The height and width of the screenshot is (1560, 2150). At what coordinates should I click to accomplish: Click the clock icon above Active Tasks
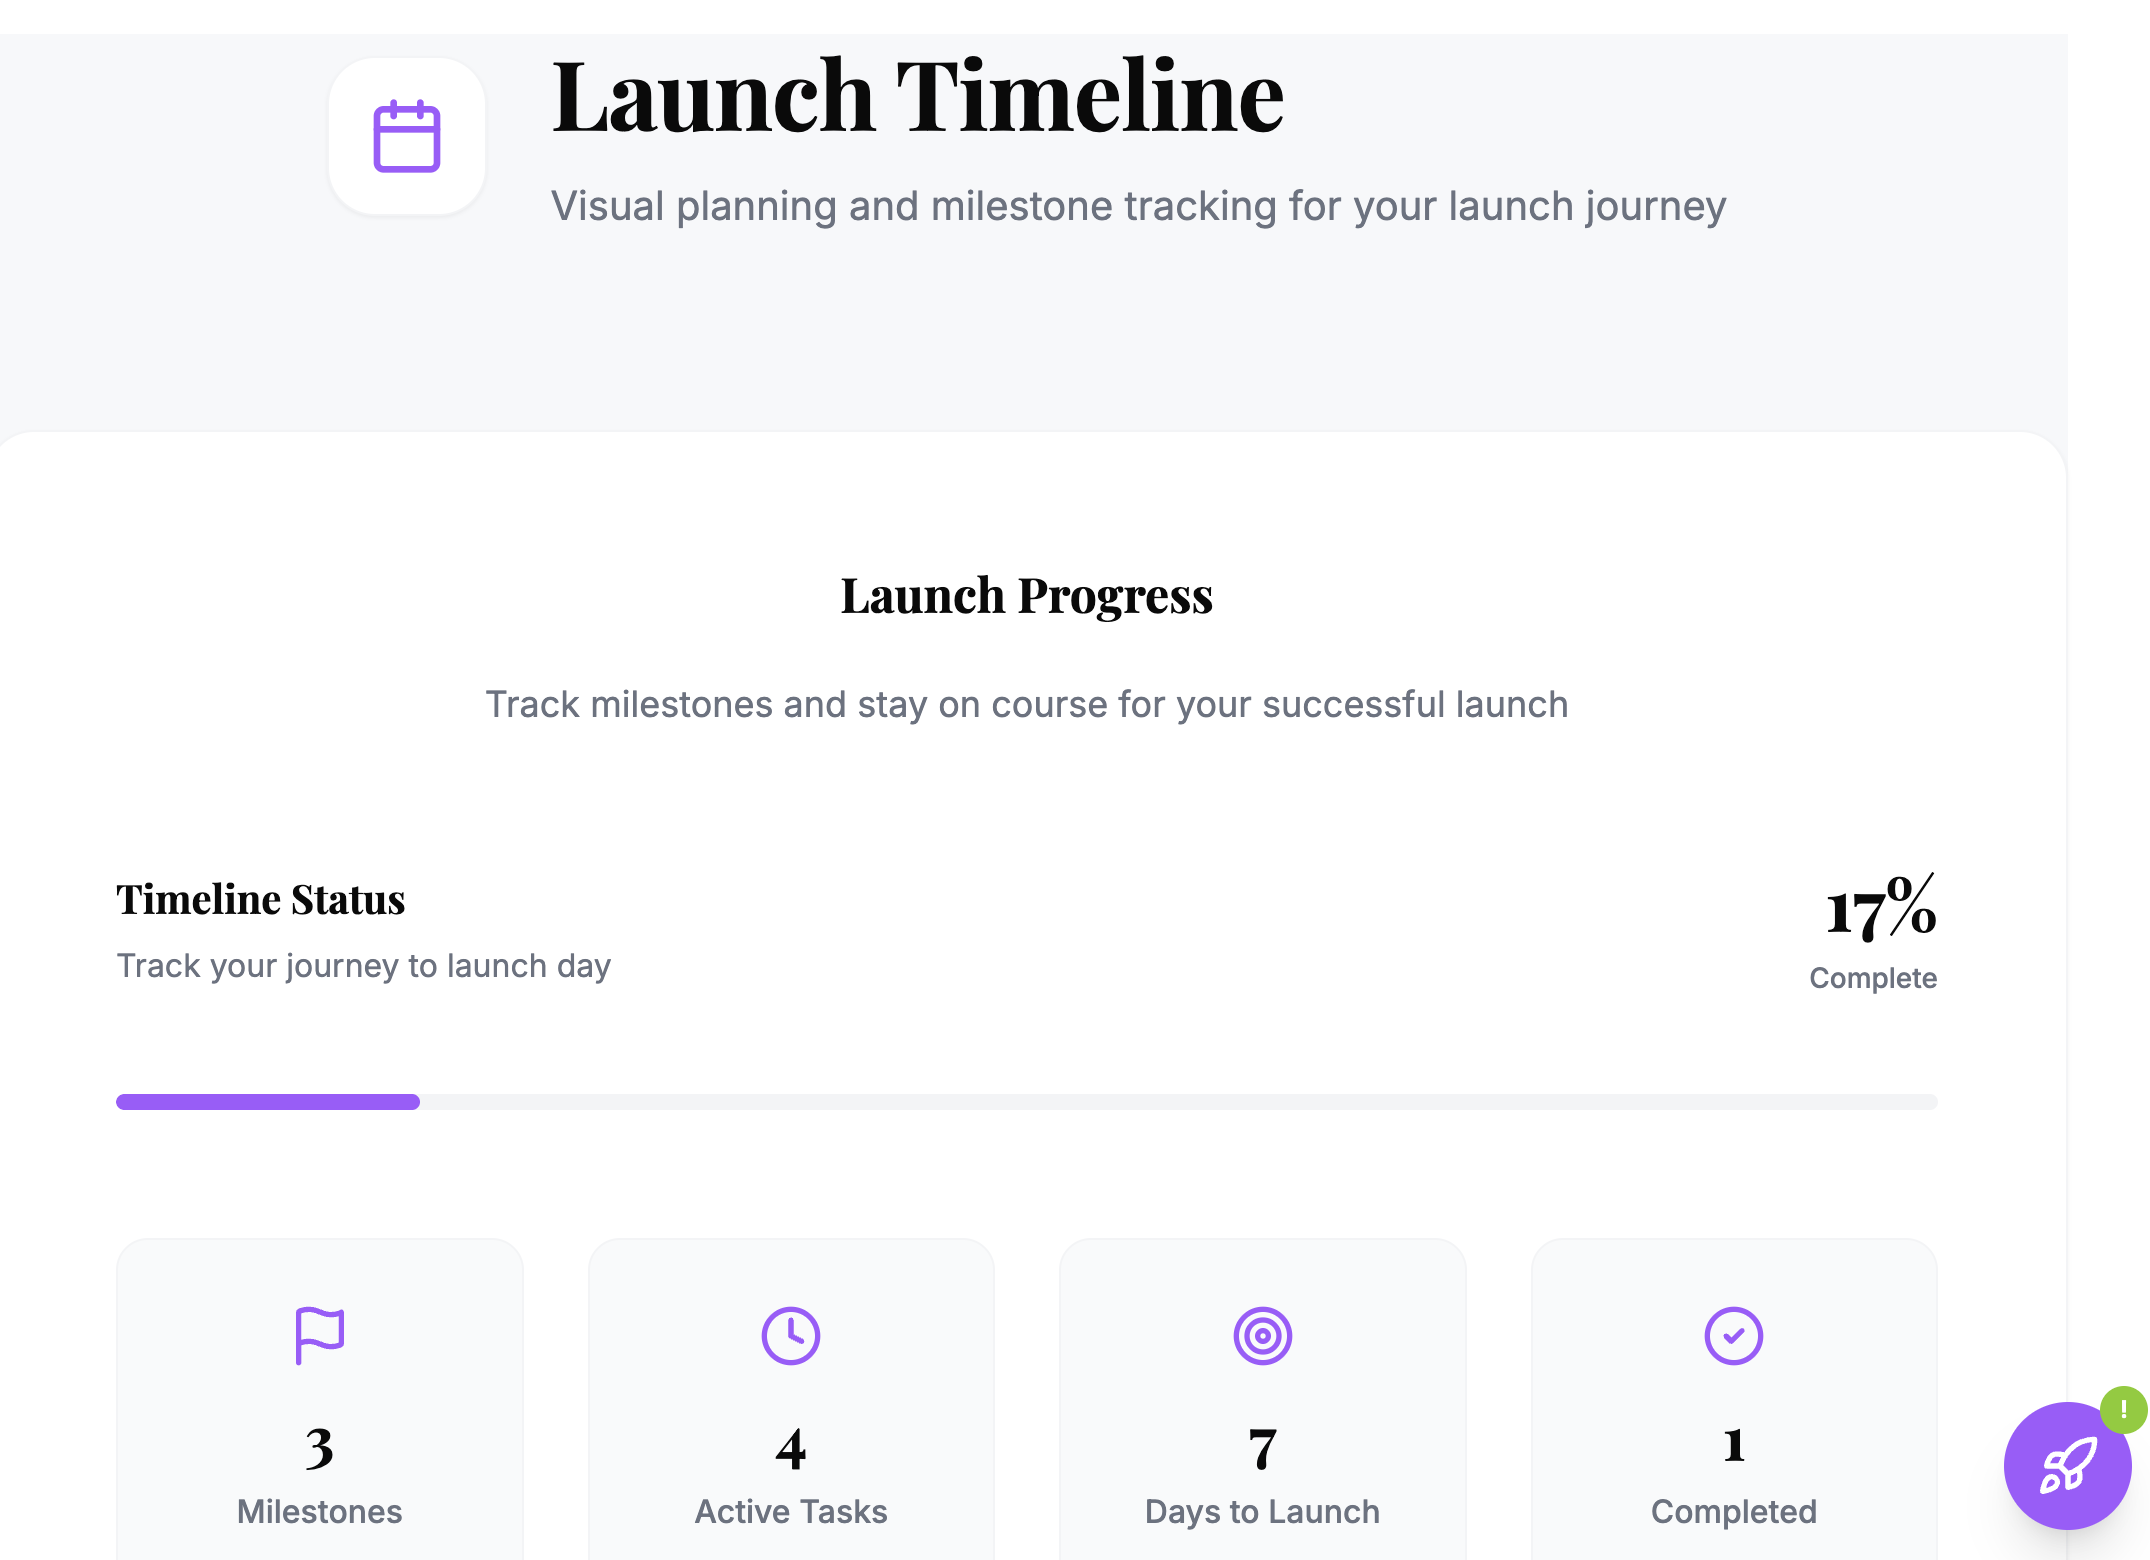790,1335
